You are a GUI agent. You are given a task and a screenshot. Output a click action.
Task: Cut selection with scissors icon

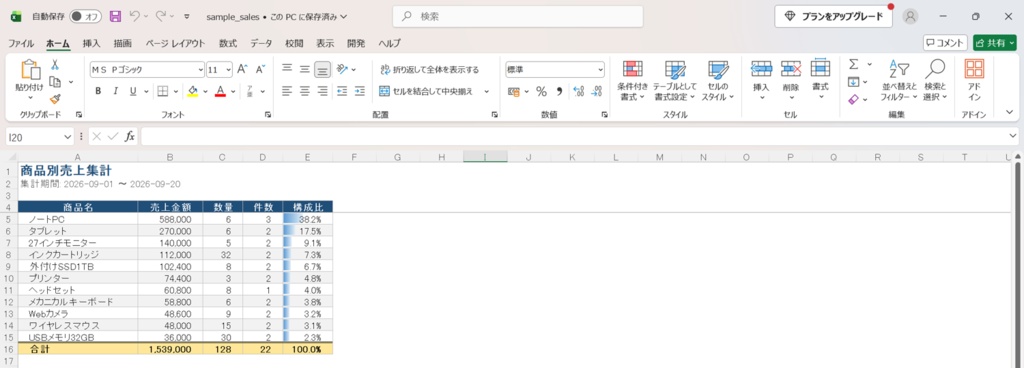pos(56,65)
